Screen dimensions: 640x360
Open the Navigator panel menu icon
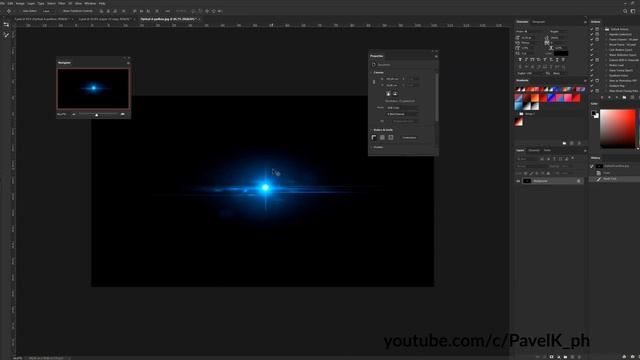pyautogui.click(x=128, y=63)
